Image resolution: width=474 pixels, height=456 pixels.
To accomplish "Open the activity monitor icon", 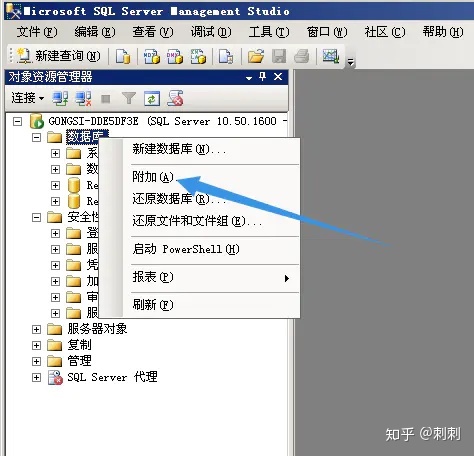I will coord(331,56).
